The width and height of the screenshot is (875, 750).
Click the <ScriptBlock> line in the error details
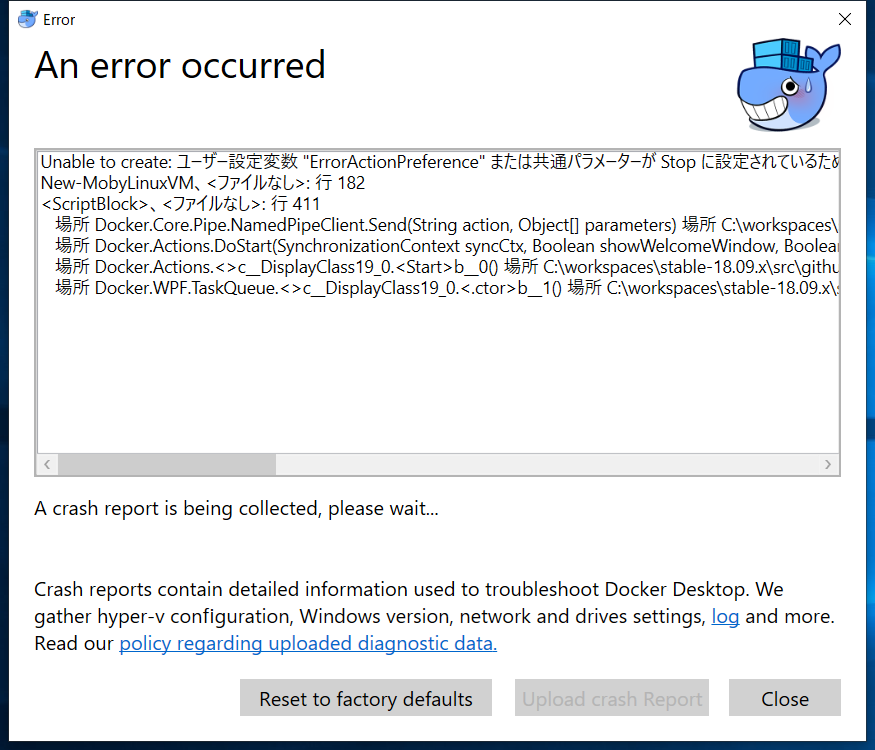tap(180, 204)
